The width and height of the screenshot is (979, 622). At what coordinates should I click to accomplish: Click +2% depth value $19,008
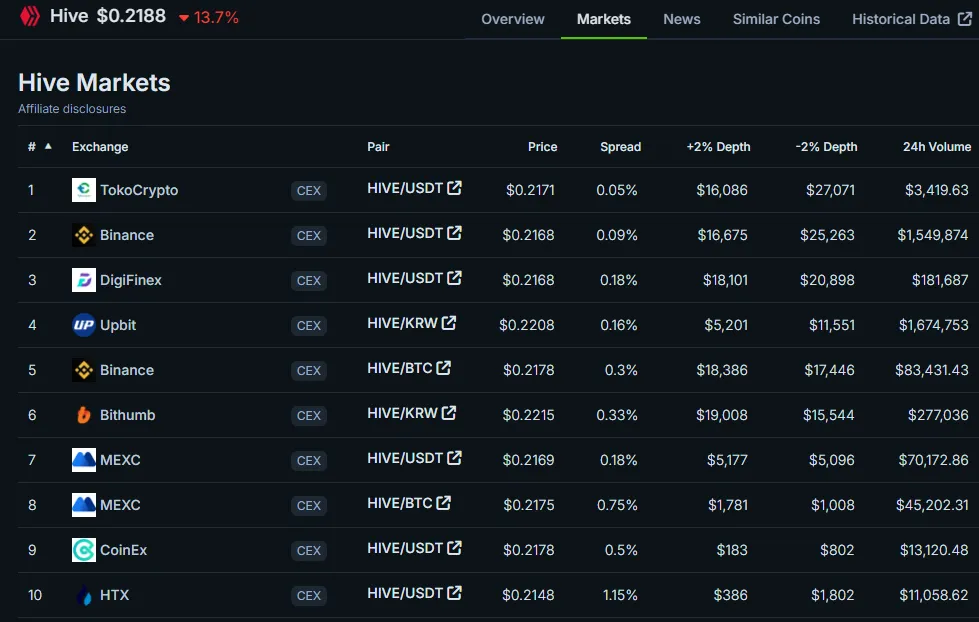722,415
